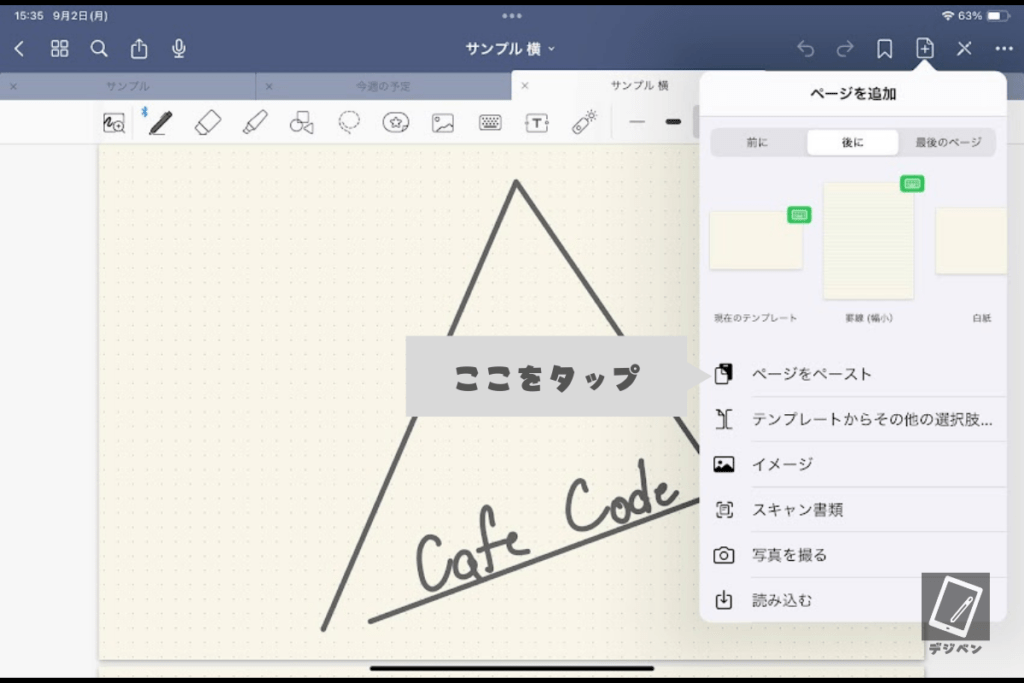Tap the multitasking three dots at top
Viewport: 1024px width, 683px height.
click(512, 16)
